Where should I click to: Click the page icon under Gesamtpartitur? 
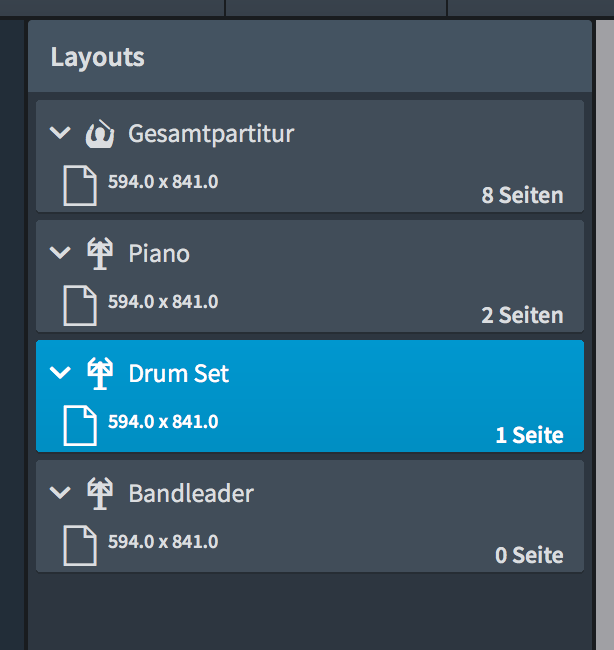point(80,186)
